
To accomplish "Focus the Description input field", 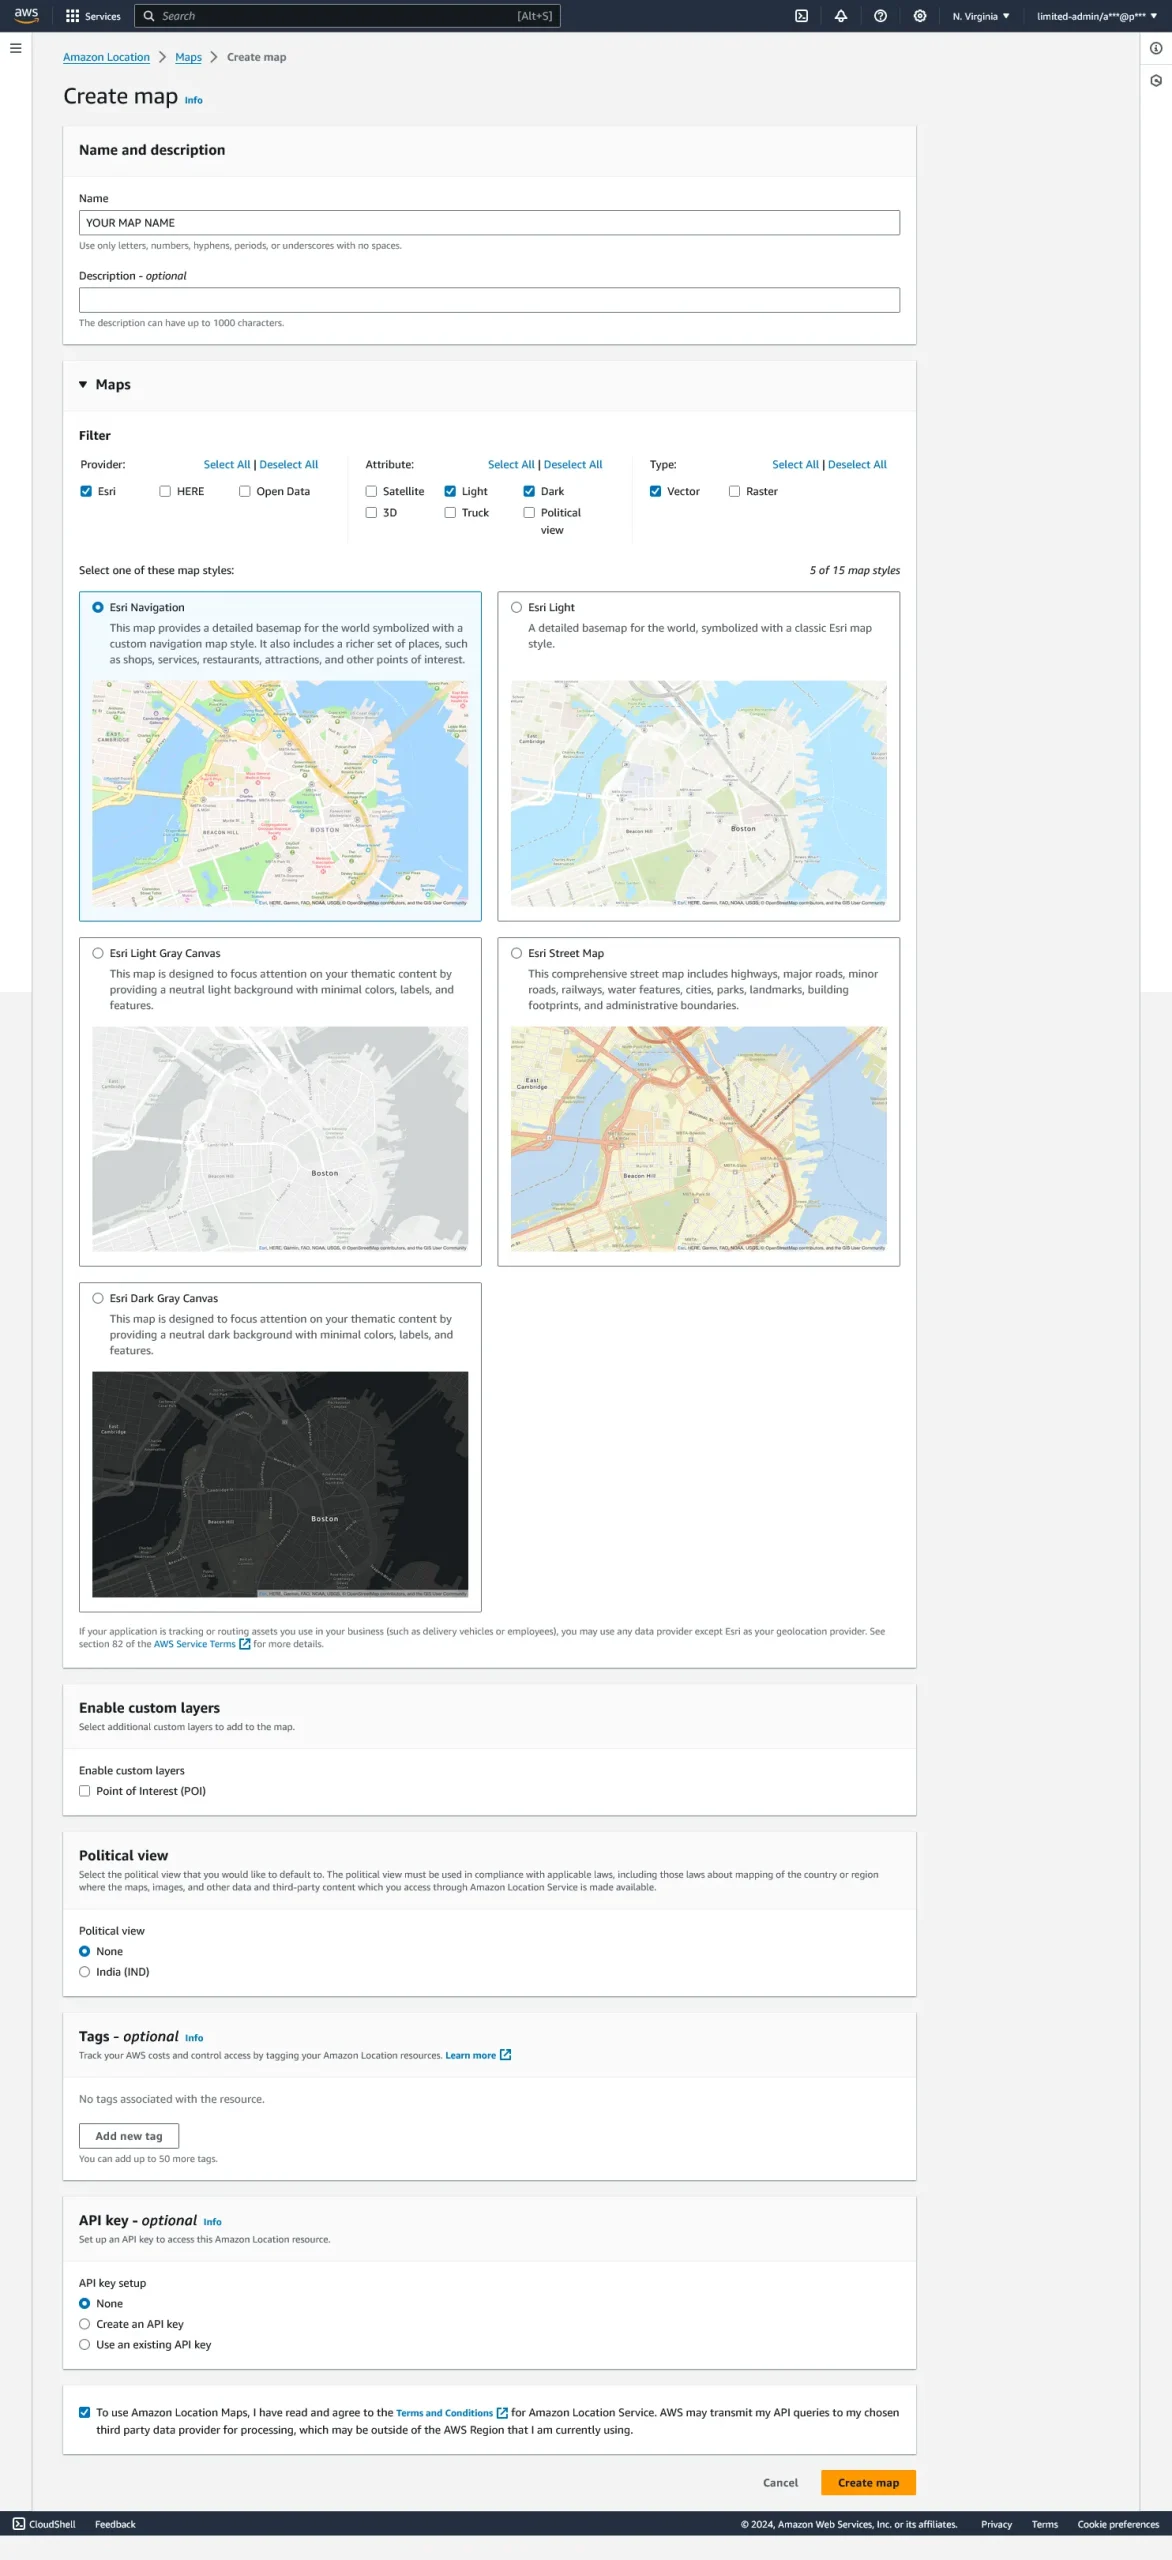I will [x=489, y=300].
